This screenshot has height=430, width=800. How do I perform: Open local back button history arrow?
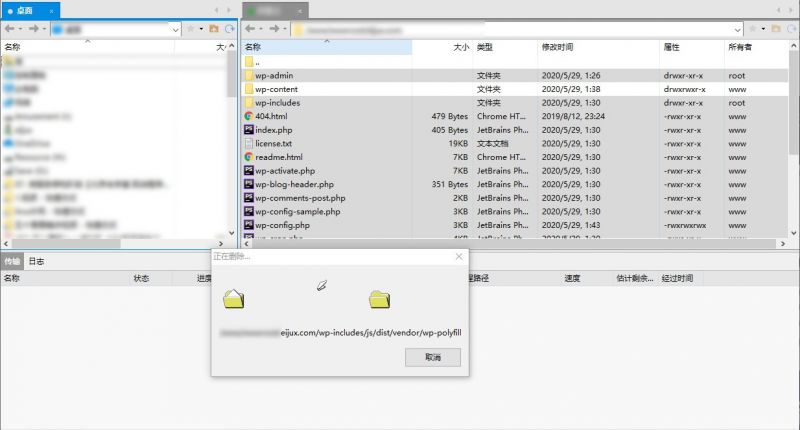click(x=20, y=29)
